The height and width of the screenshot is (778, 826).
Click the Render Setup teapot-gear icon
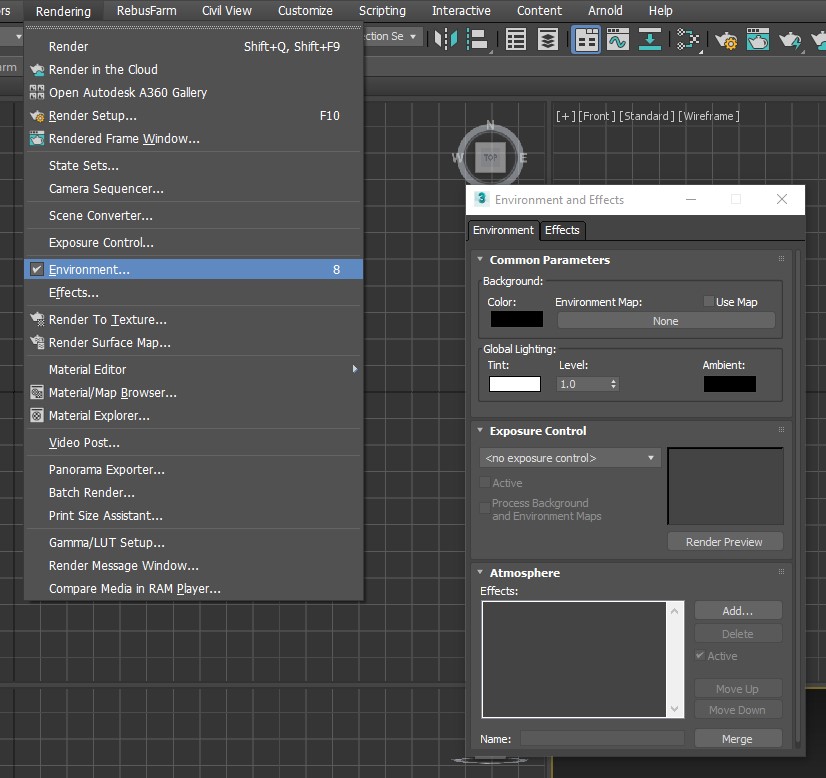(x=726, y=39)
